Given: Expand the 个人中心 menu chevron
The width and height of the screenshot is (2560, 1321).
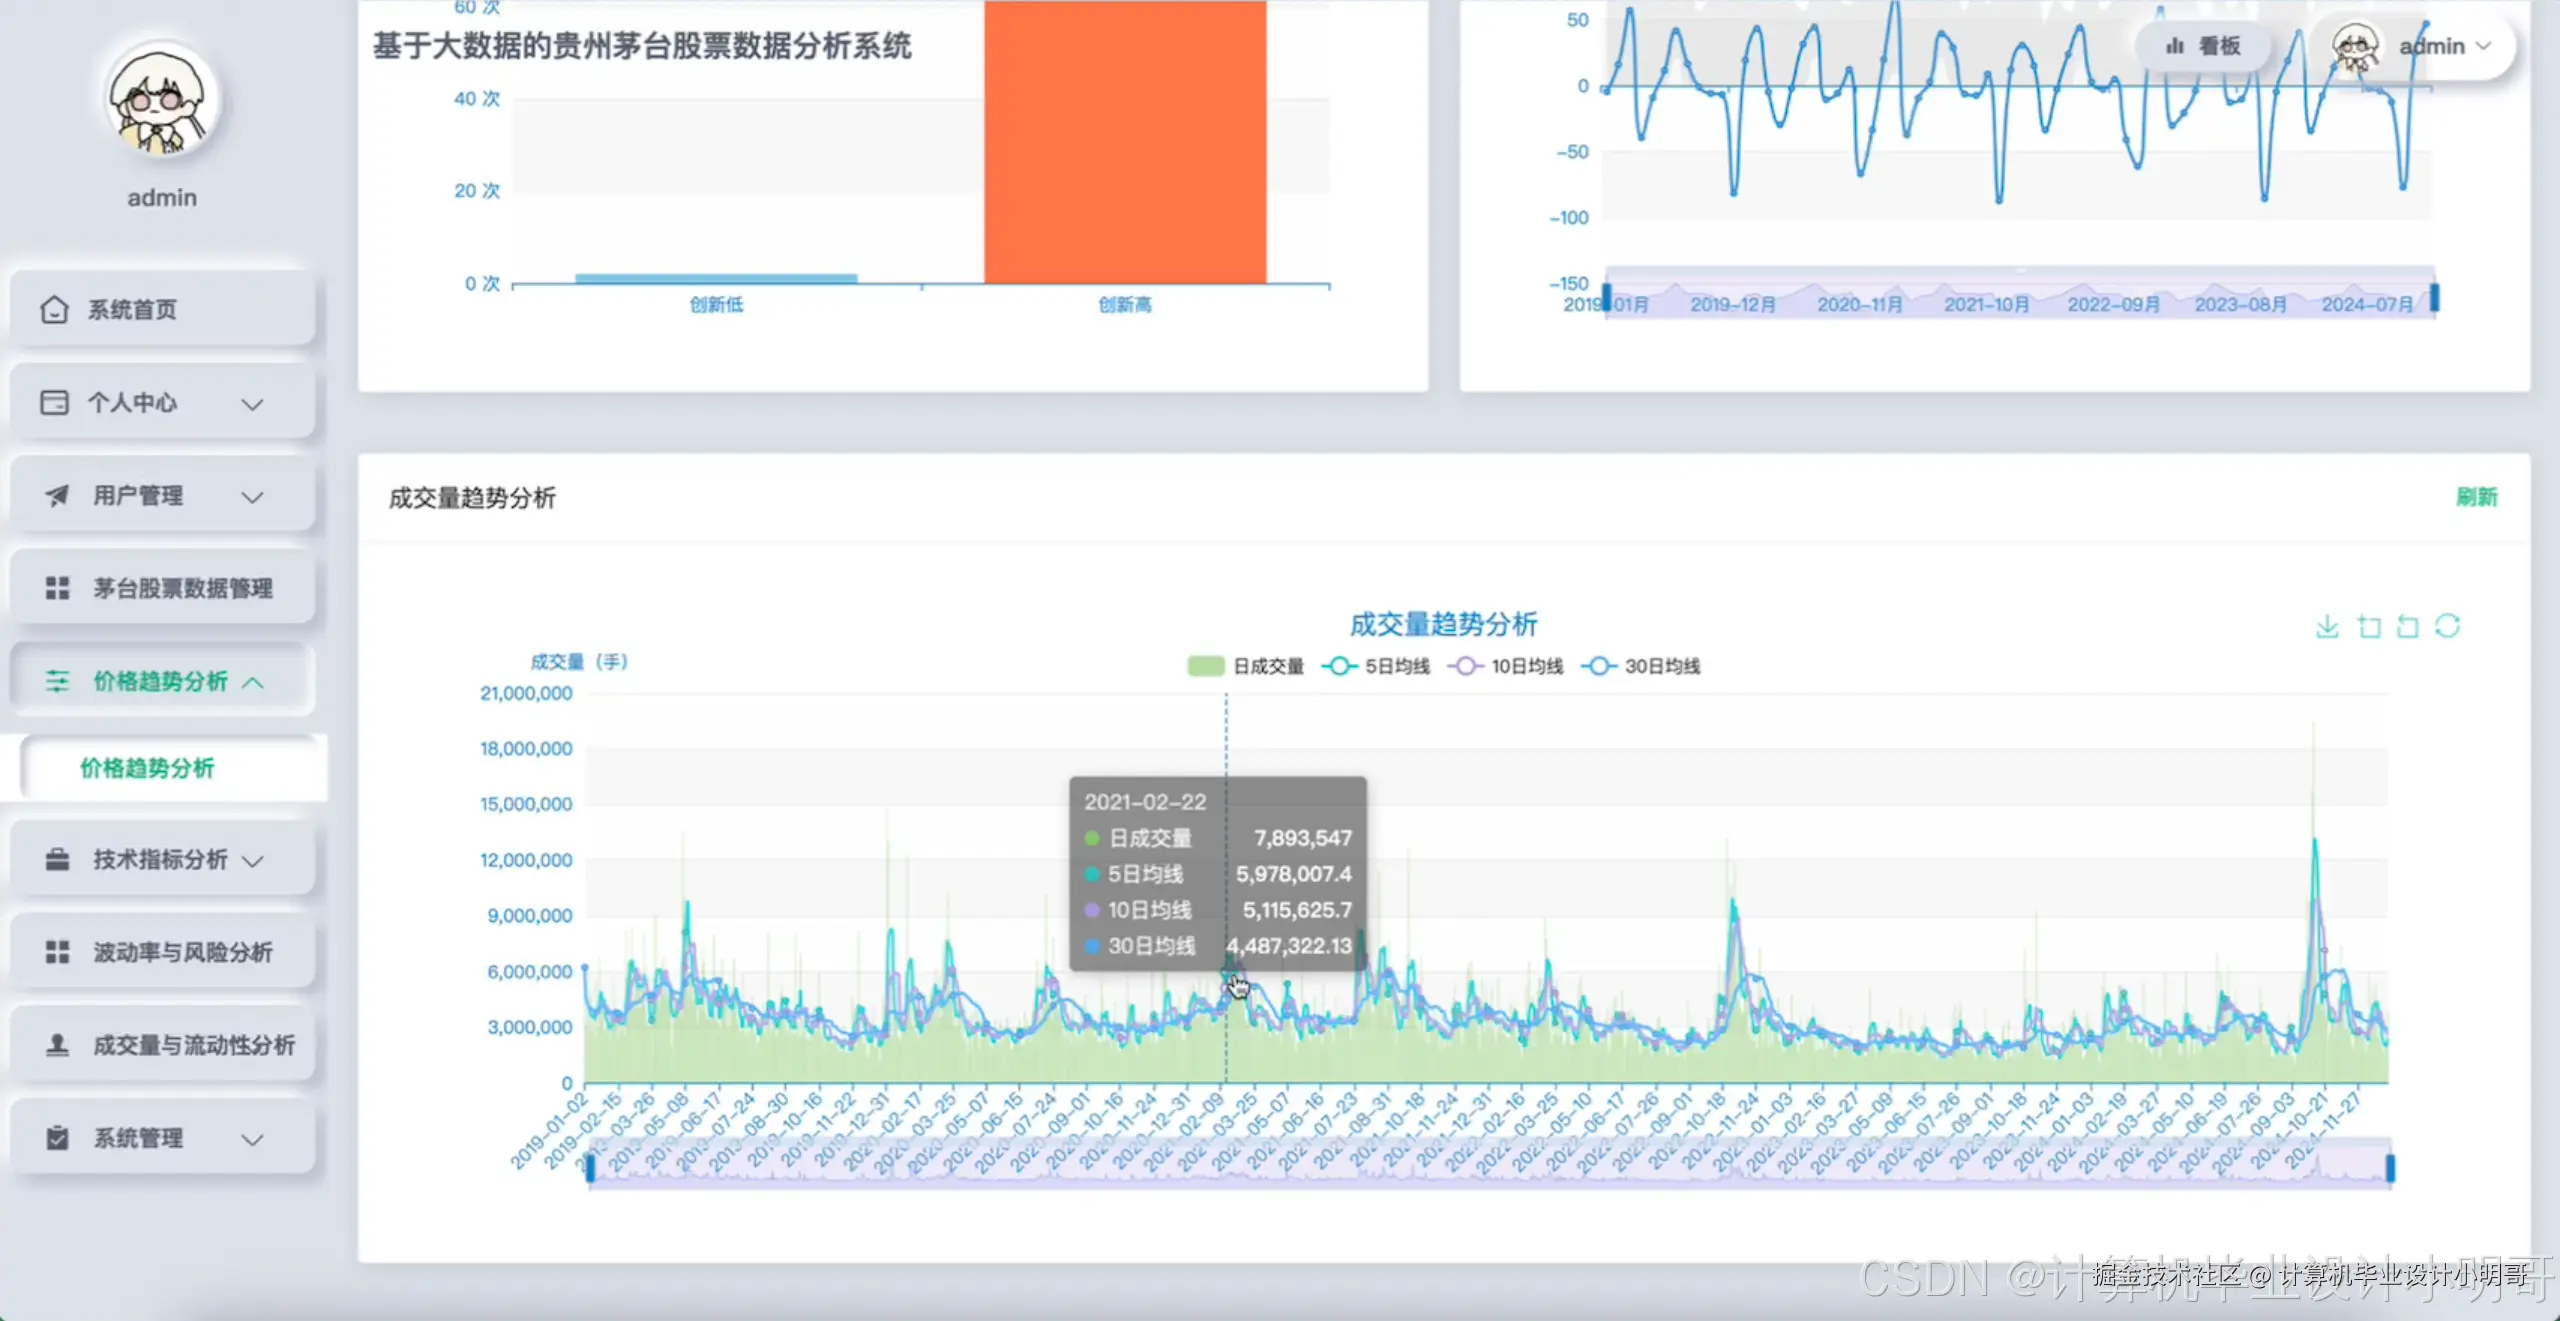Looking at the screenshot, I should pos(253,404).
